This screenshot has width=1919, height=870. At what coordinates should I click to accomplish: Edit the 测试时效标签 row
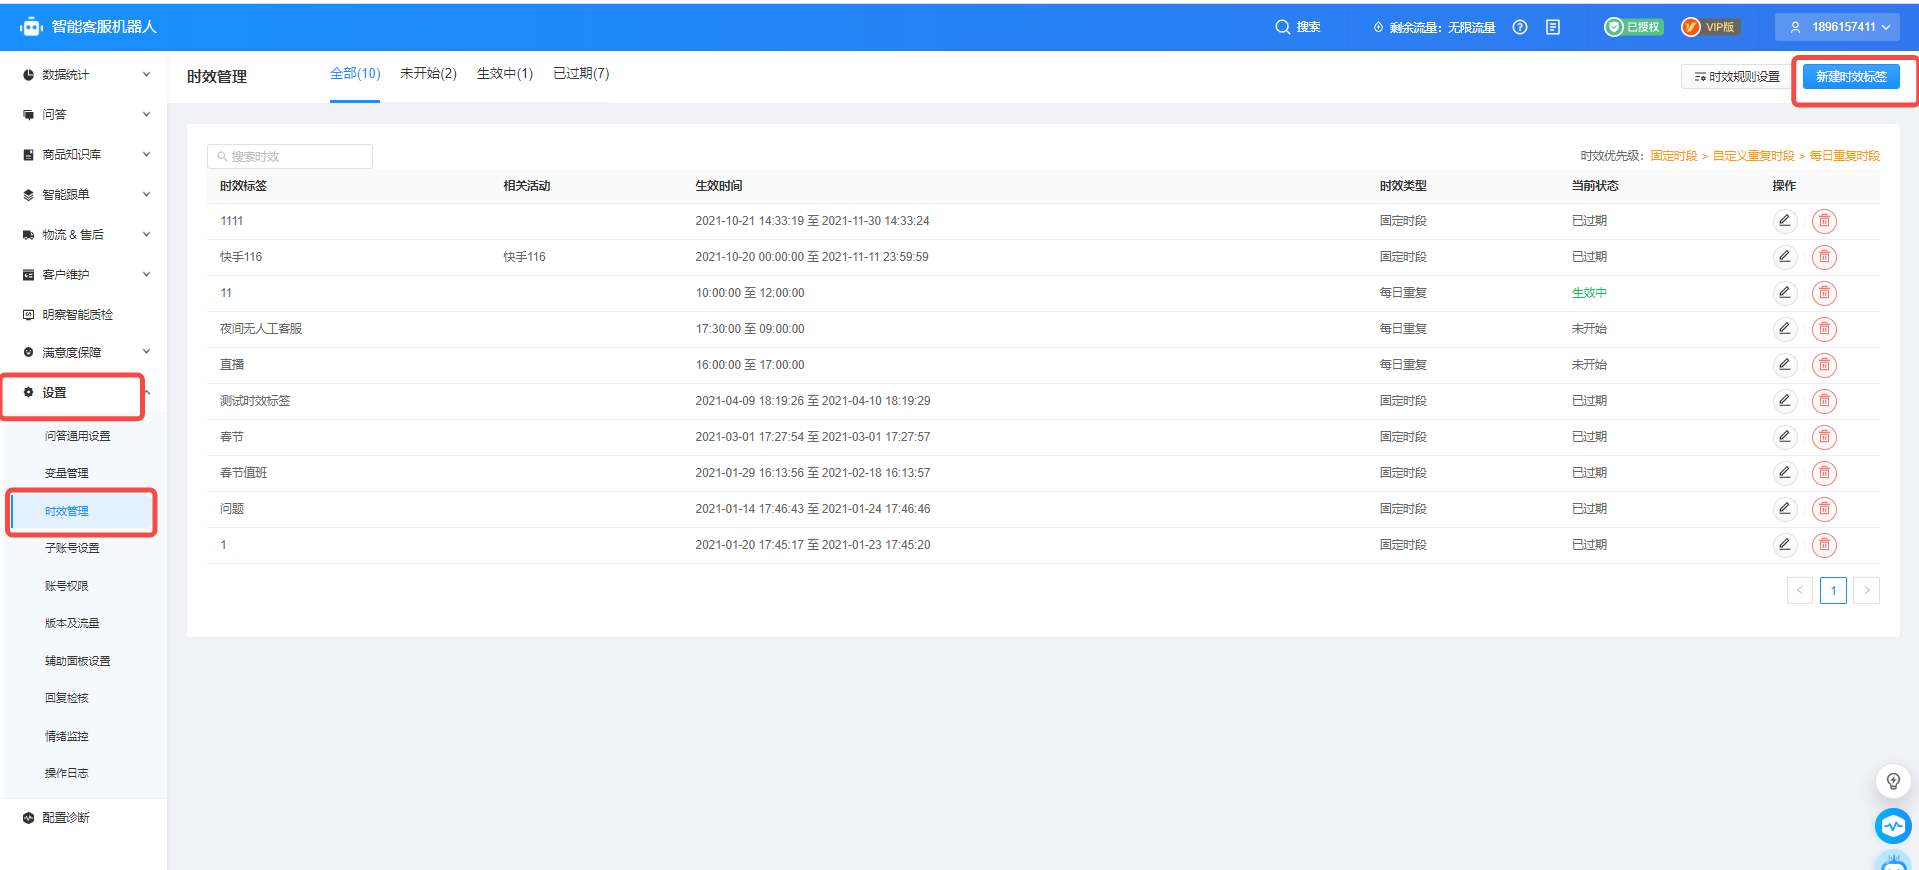(x=1784, y=401)
